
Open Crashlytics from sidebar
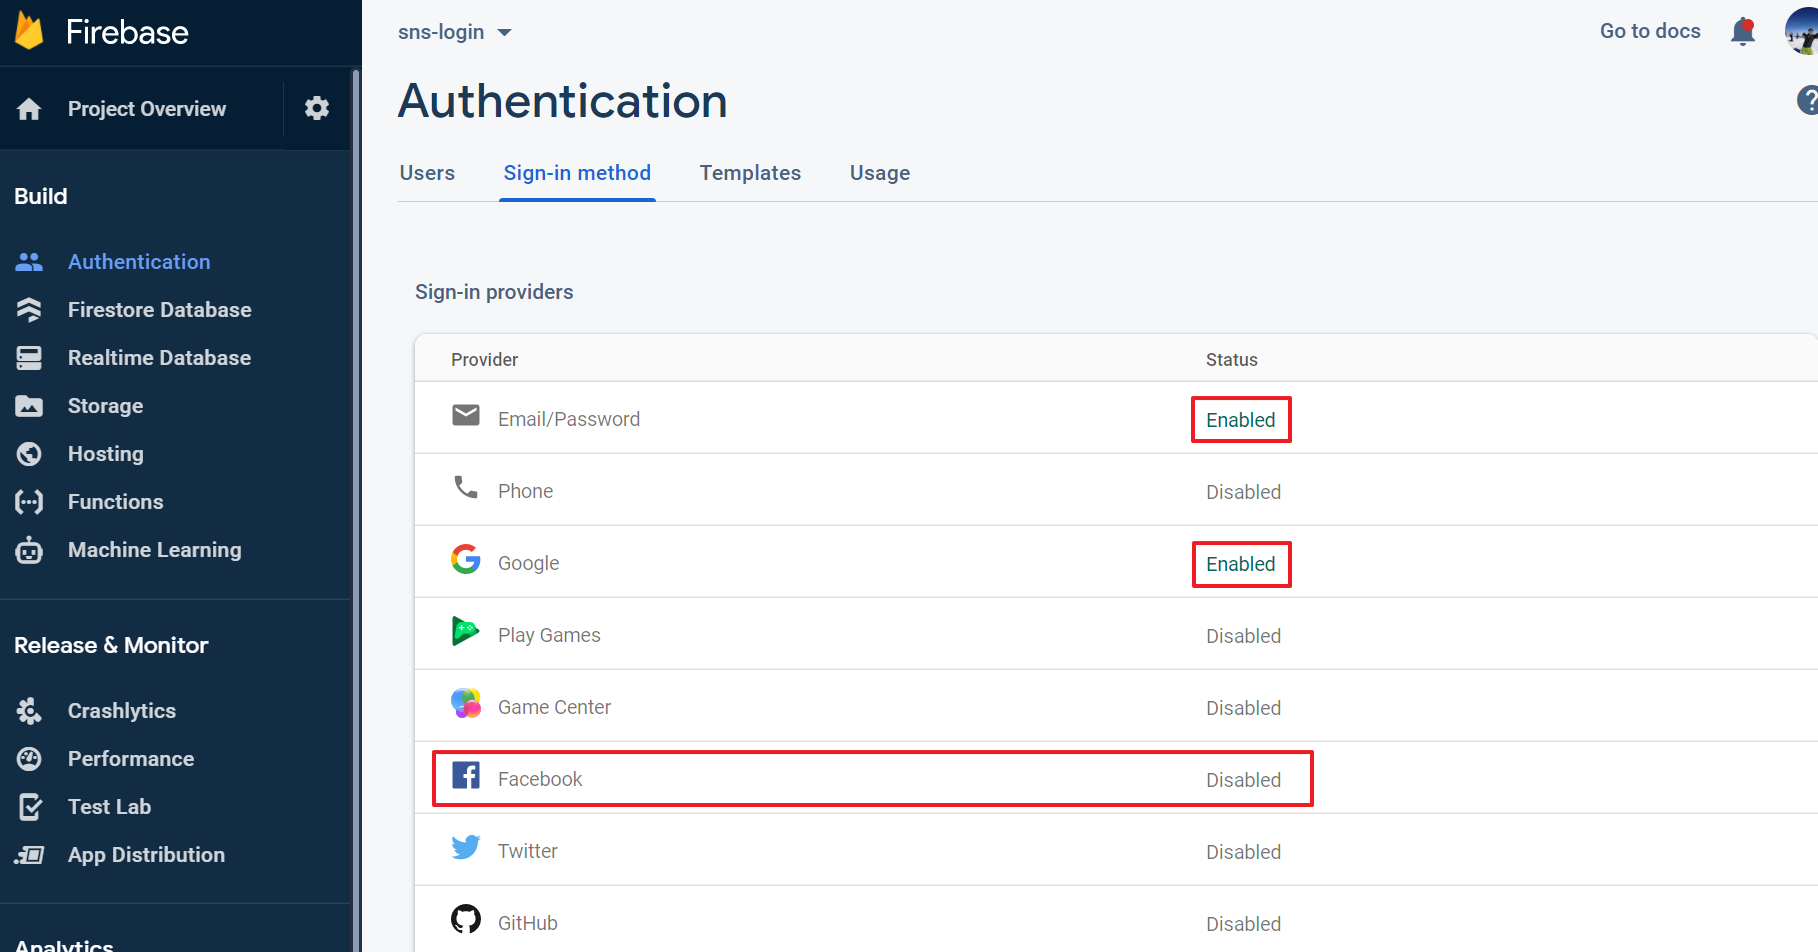(121, 711)
